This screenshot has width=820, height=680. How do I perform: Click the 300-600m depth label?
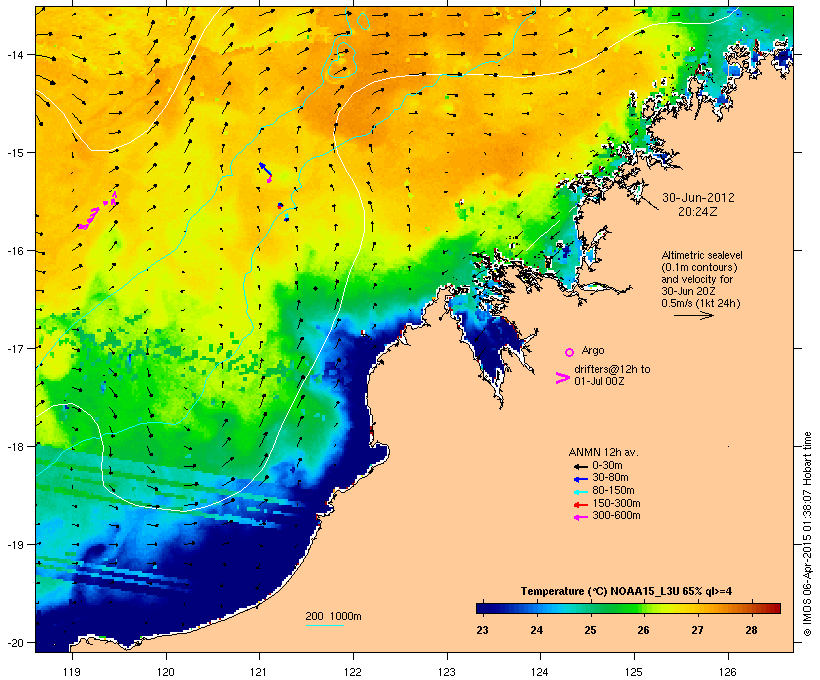[616, 516]
